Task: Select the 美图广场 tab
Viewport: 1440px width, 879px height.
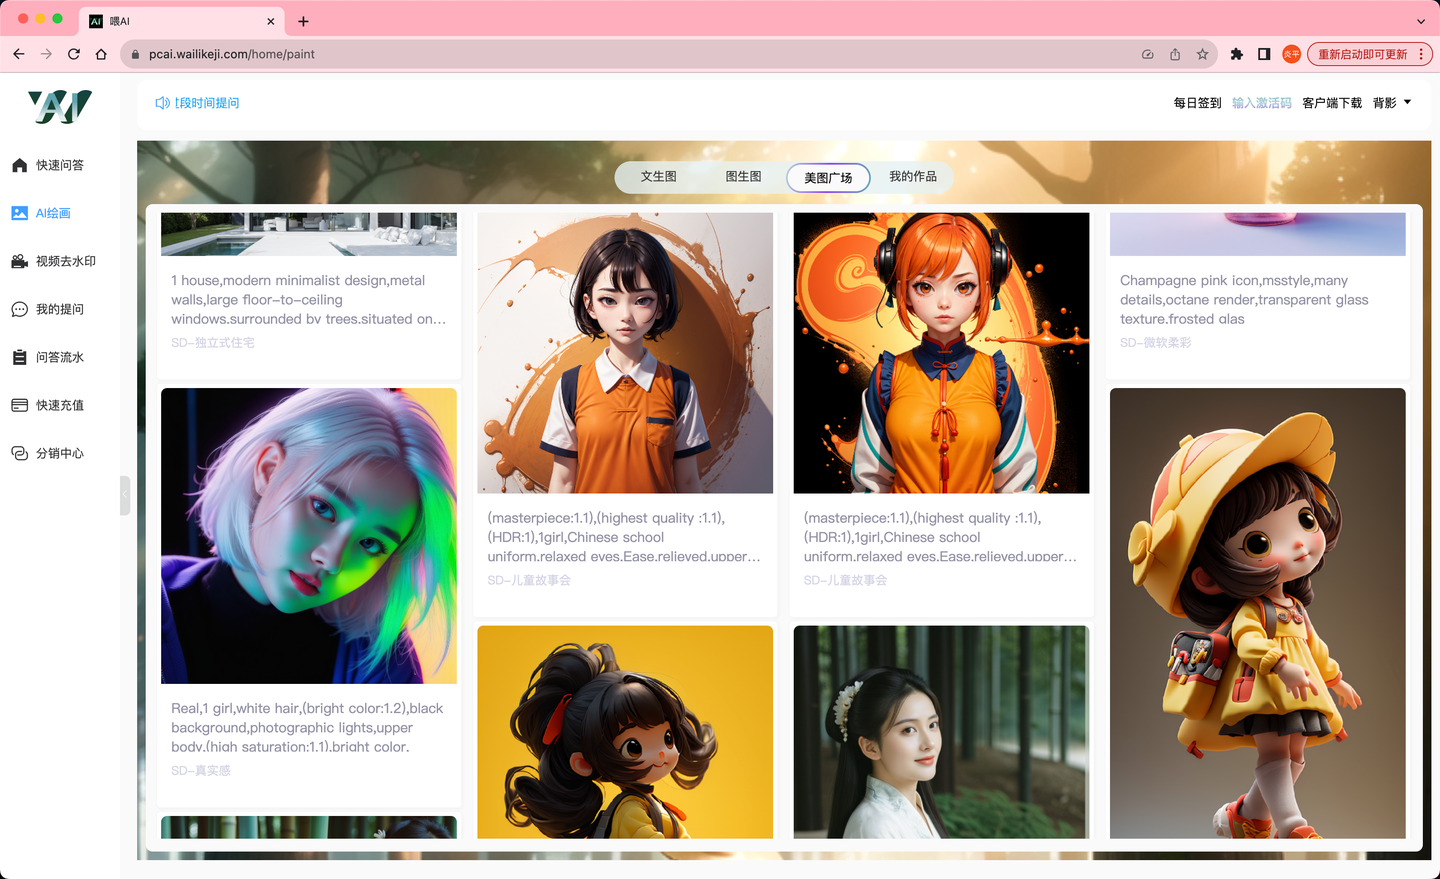Action: click(829, 178)
